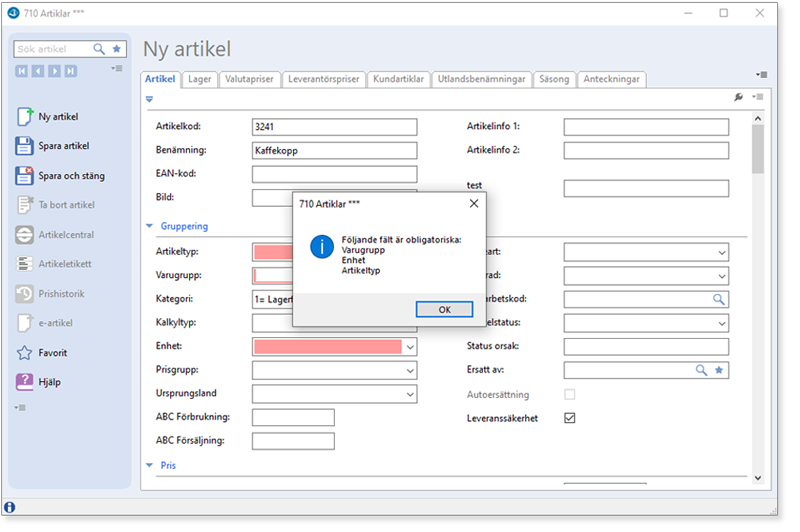Viewport: 800px width, 532px height.
Task: Click magnifier icon in Ersatt av field
Action: [x=701, y=370]
